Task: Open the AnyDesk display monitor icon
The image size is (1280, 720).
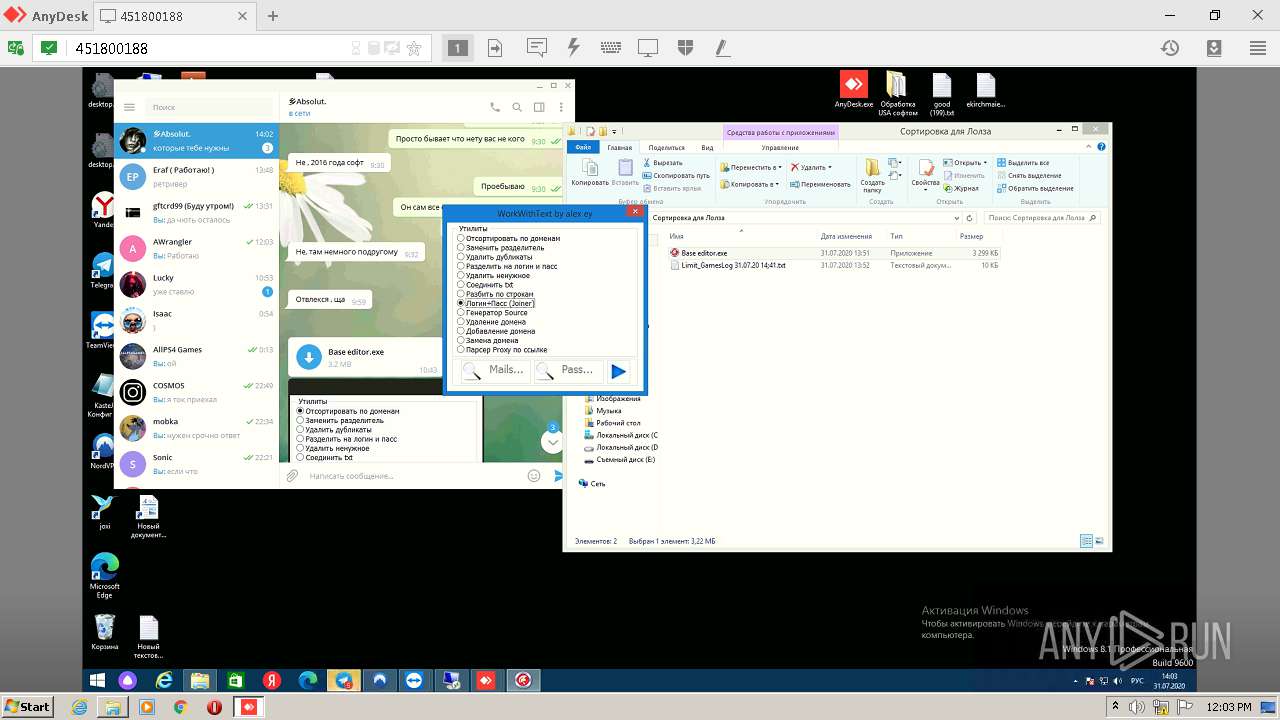Action: pyautogui.click(x=648, y=47)
